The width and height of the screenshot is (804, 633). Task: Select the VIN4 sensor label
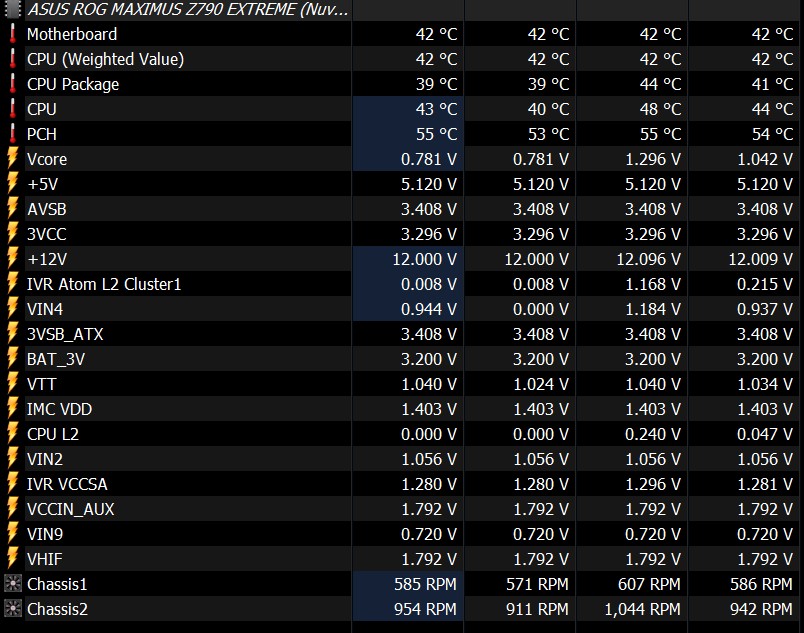(x=45, y=310)
